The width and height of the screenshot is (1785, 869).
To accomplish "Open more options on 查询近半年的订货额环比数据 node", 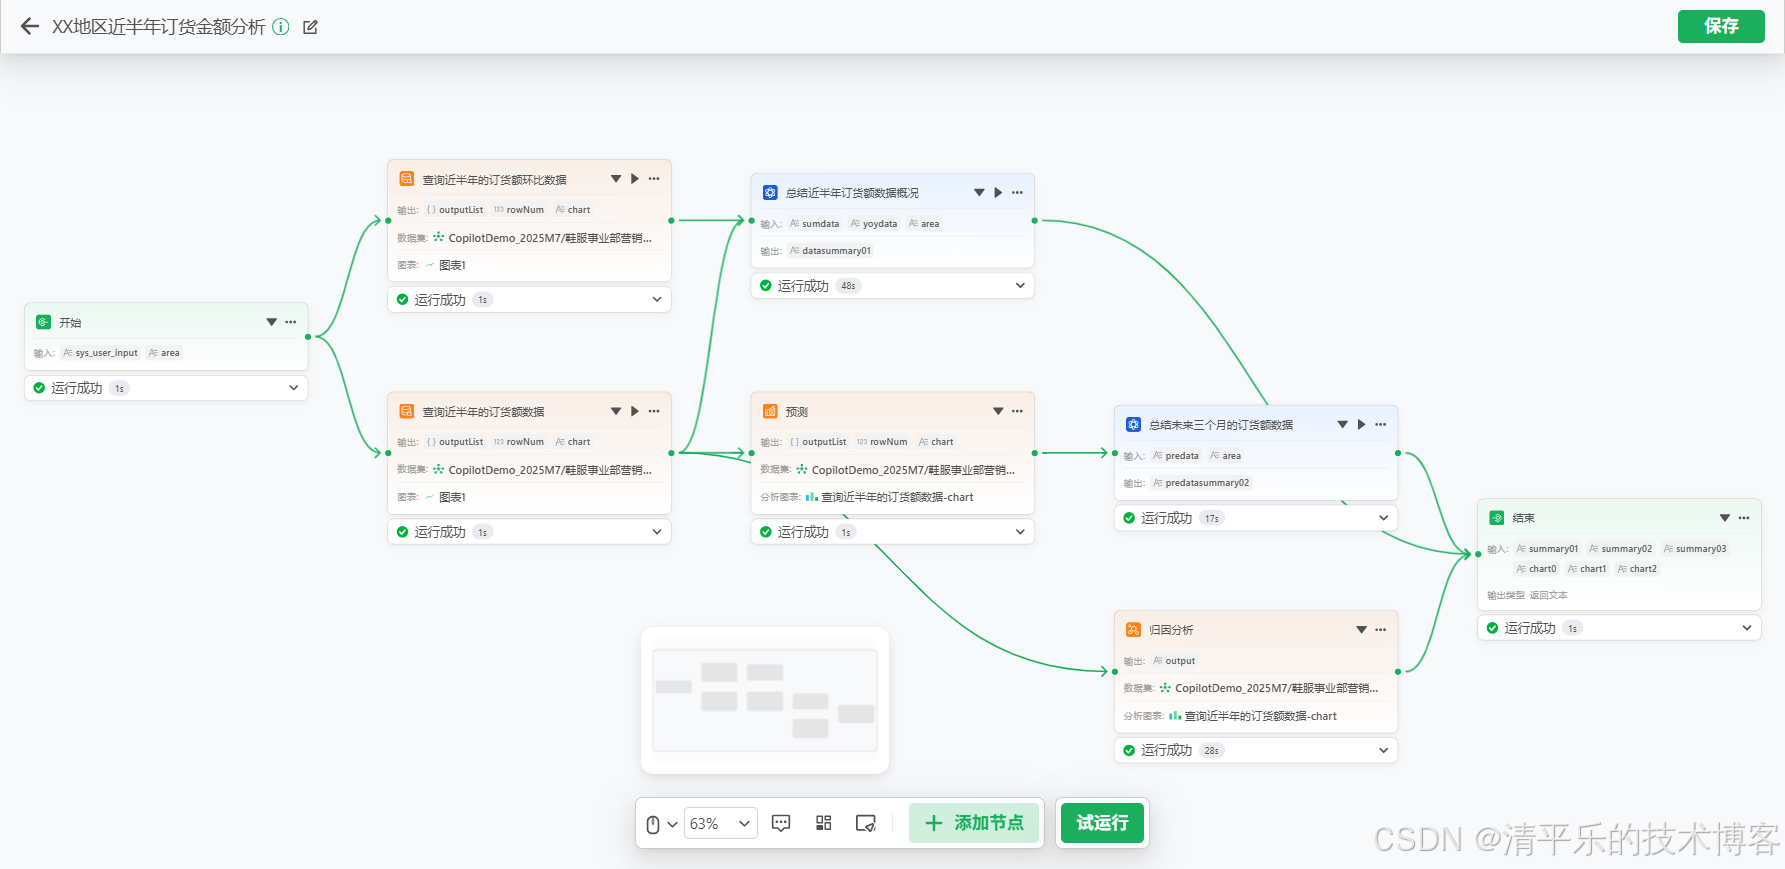I will (x=654, y=179).
